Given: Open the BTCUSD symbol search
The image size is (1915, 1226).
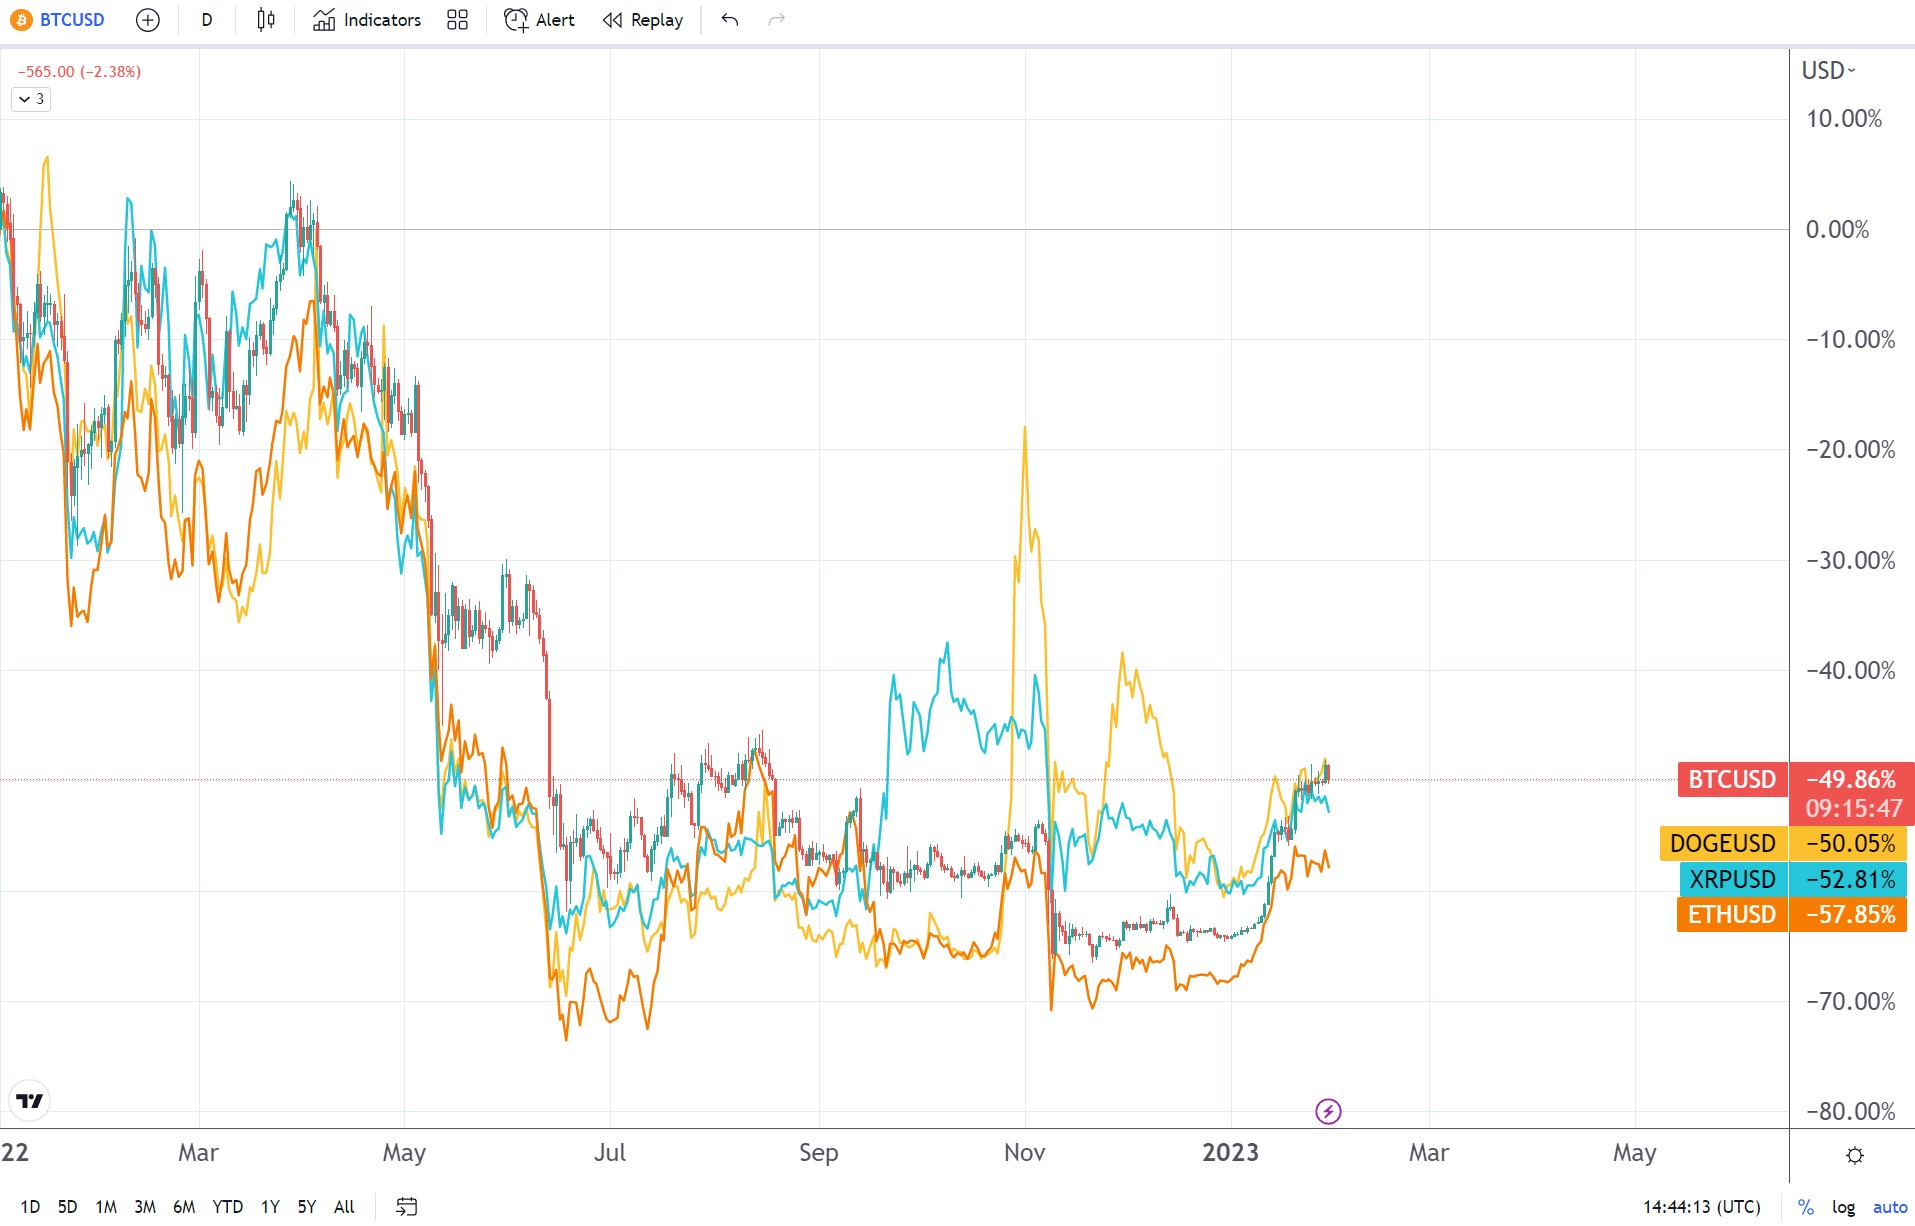Looking at the screenshot, I should (58, 20).
